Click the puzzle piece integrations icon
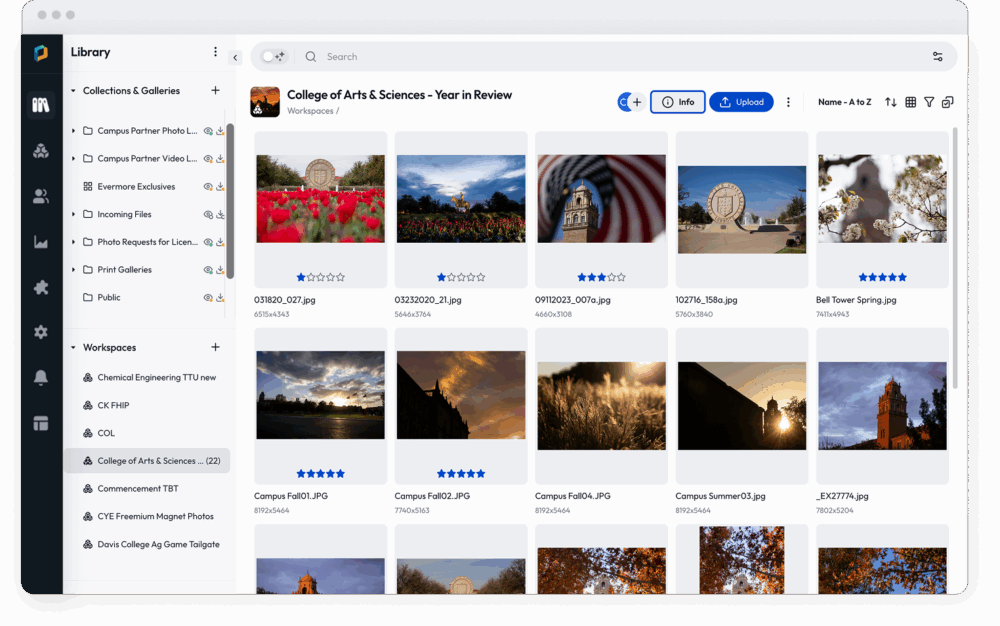The height and width of the screenshot is (626, 1000). click(41, 287)
